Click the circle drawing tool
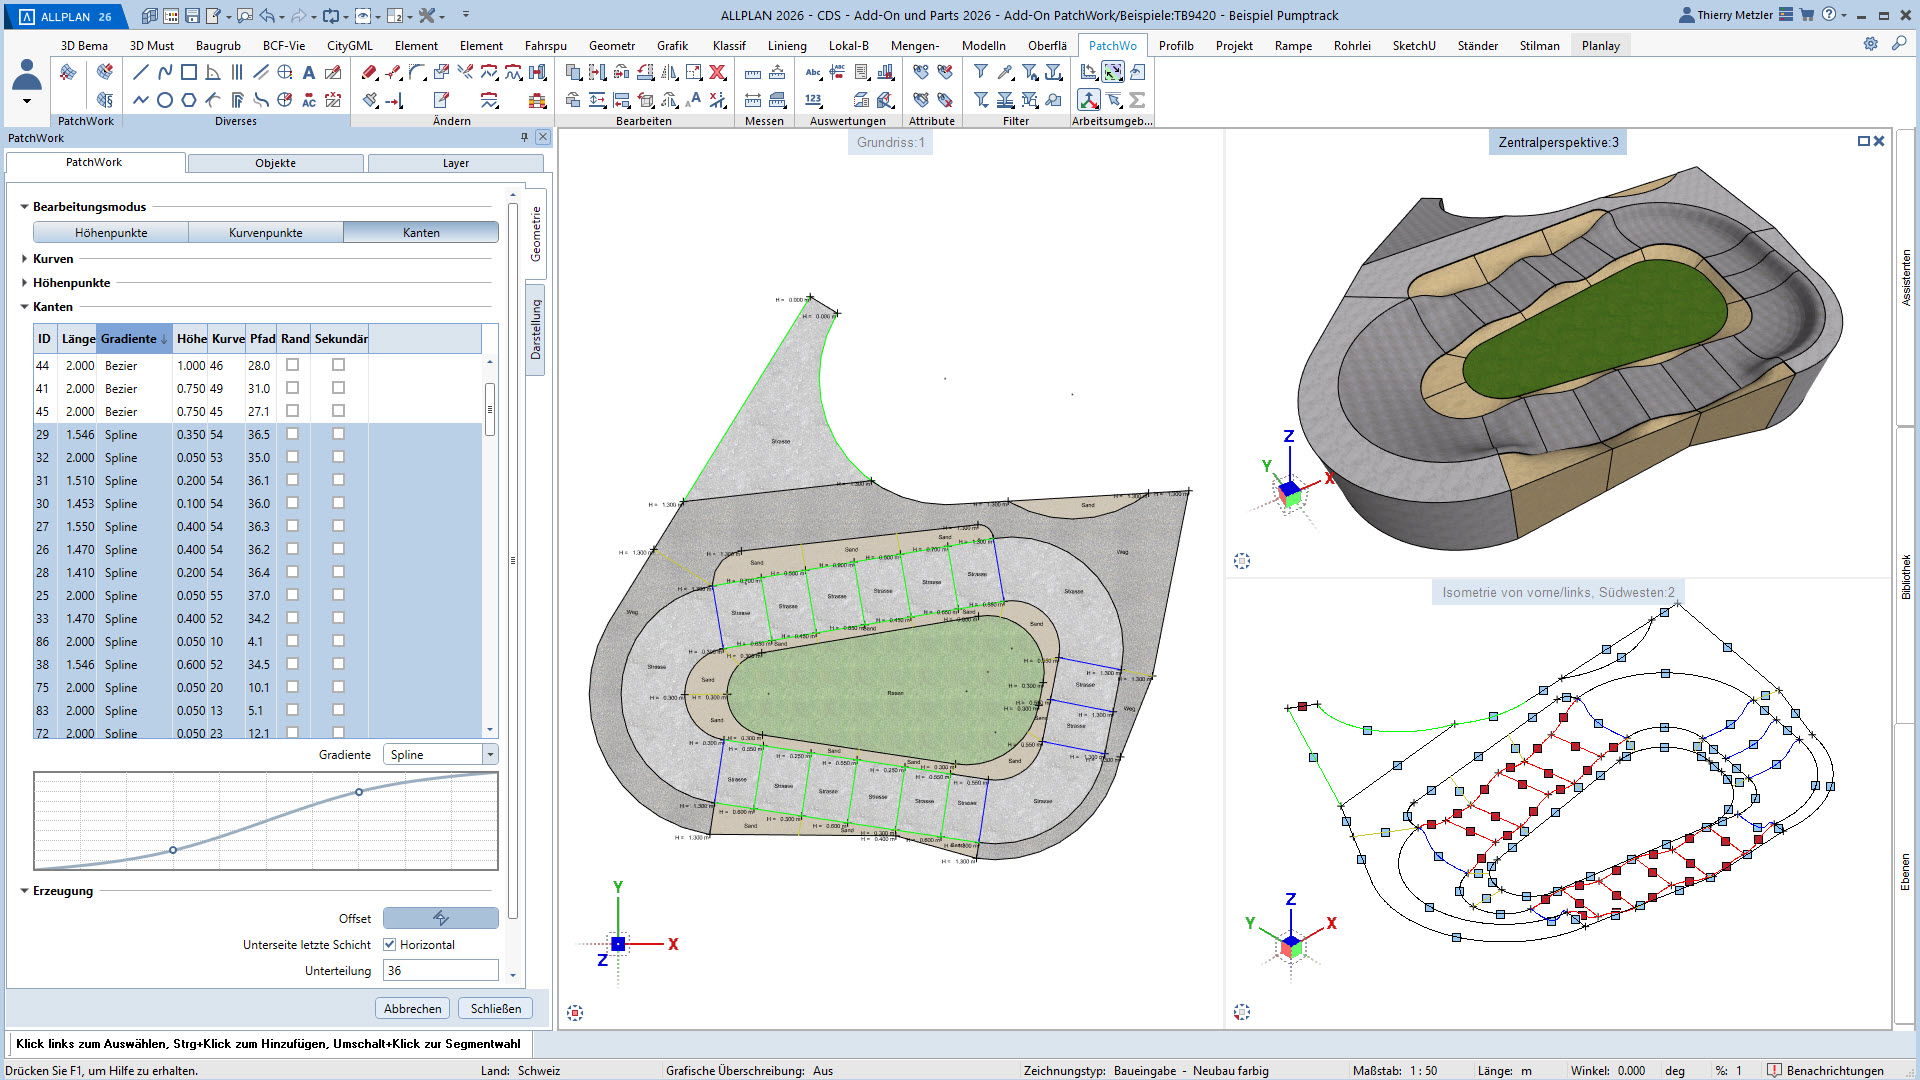 [x=165, y=100]
